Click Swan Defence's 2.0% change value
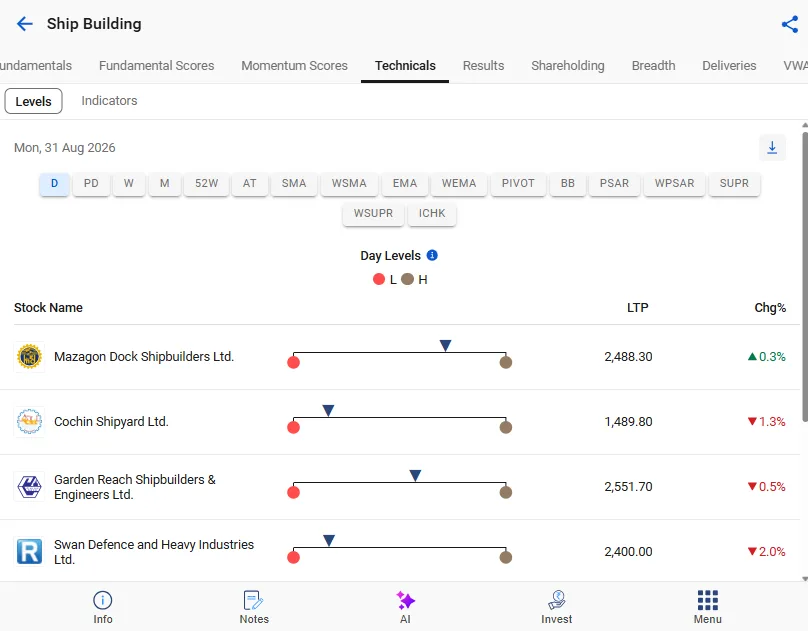Viewport: 808px width, 631px height. 767,551
